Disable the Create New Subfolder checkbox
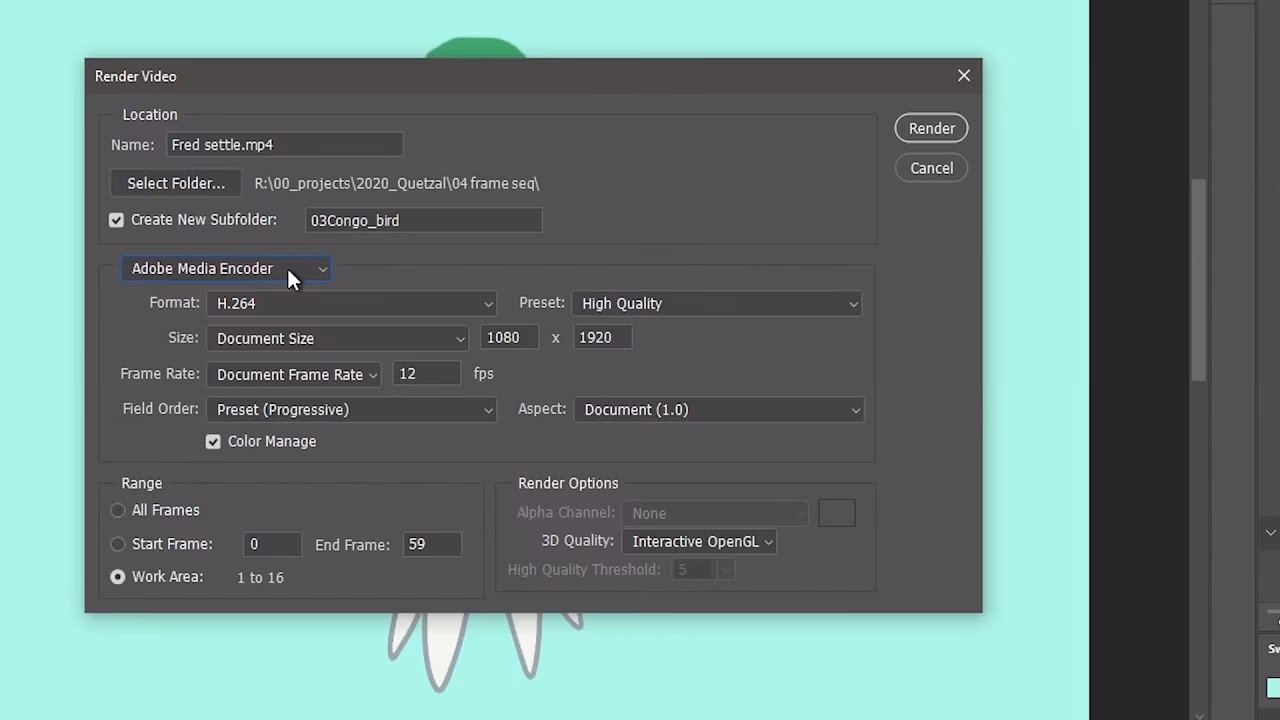1280x720 pixels. click(116, 219)
